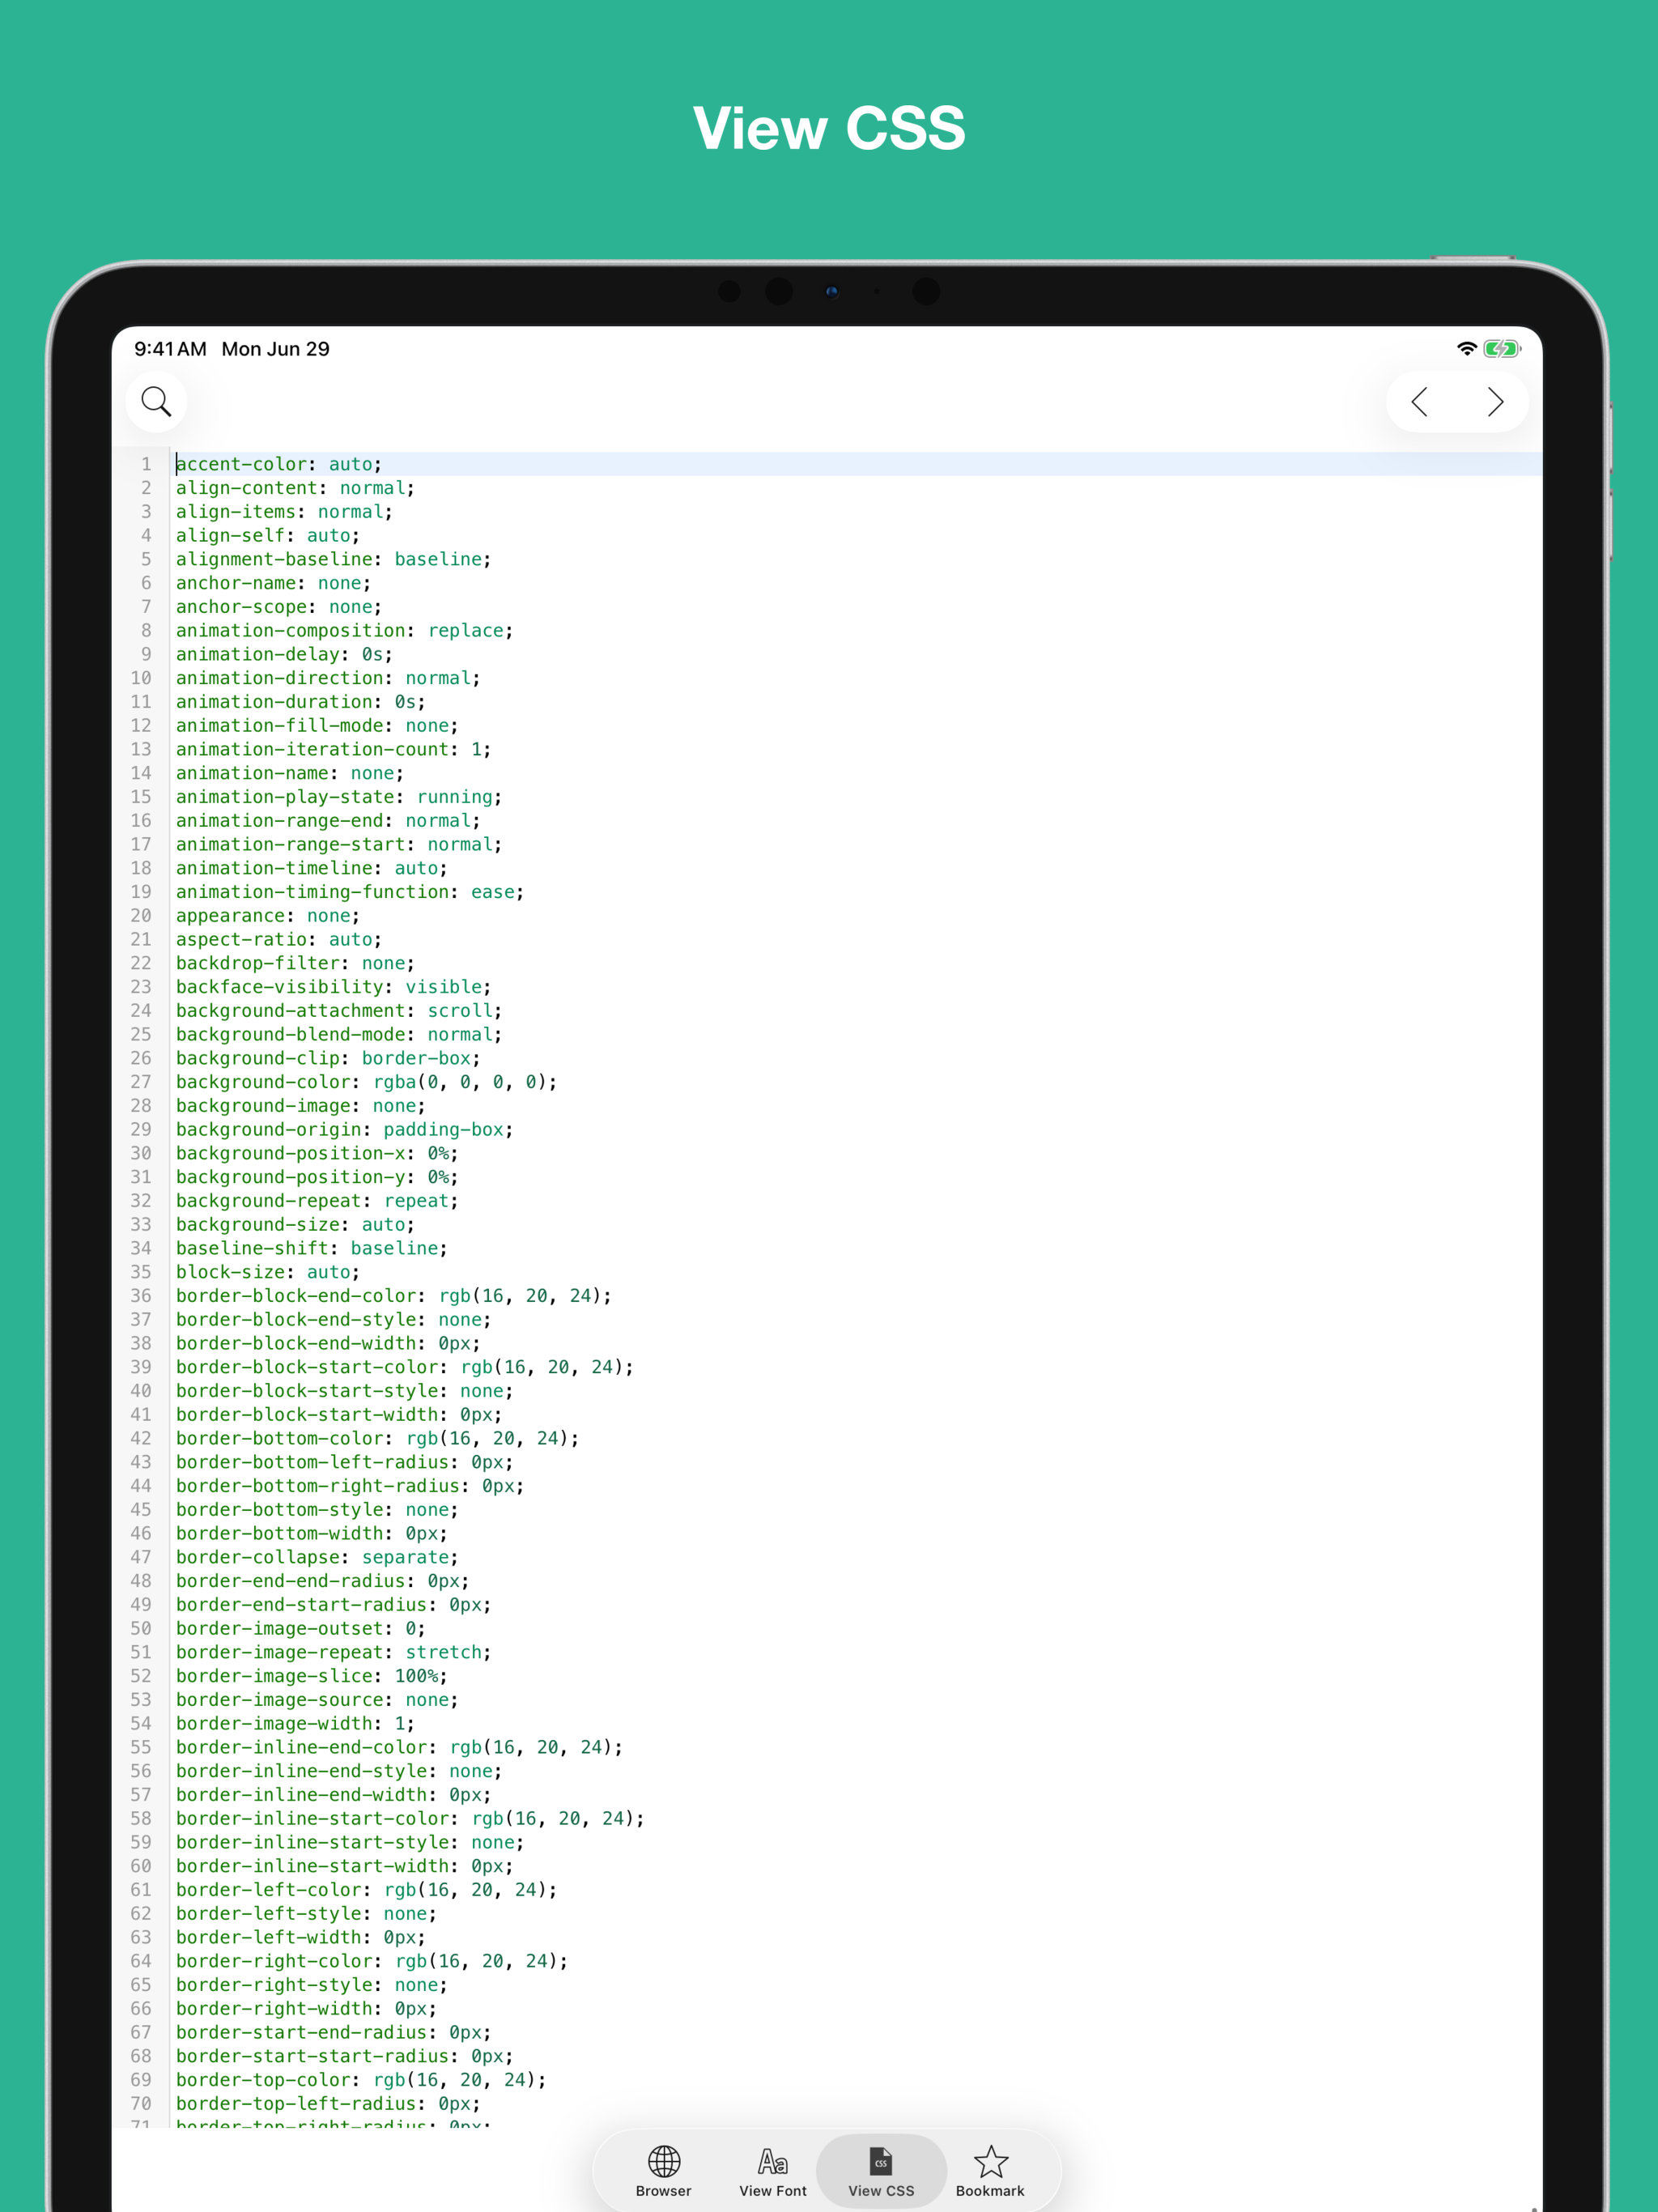1658x2212 pixels.
Task: Open the View Font tab
Action: point(773,2171)
